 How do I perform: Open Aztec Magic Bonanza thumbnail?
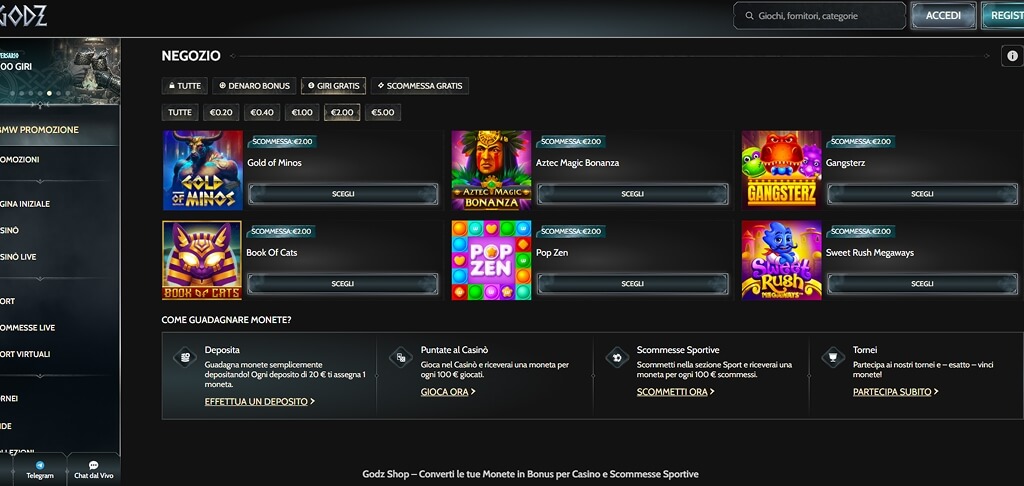point(491,170)
